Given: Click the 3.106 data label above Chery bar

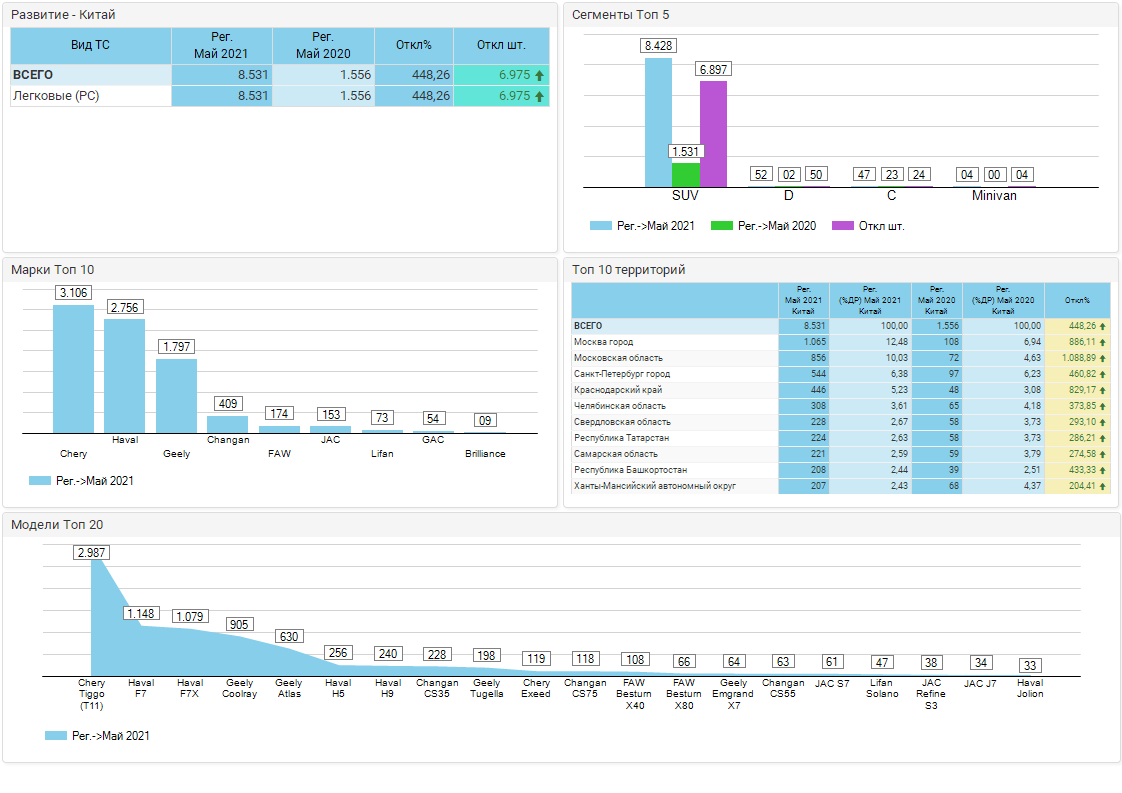Looking at the screenshot, I should [74, 293].
